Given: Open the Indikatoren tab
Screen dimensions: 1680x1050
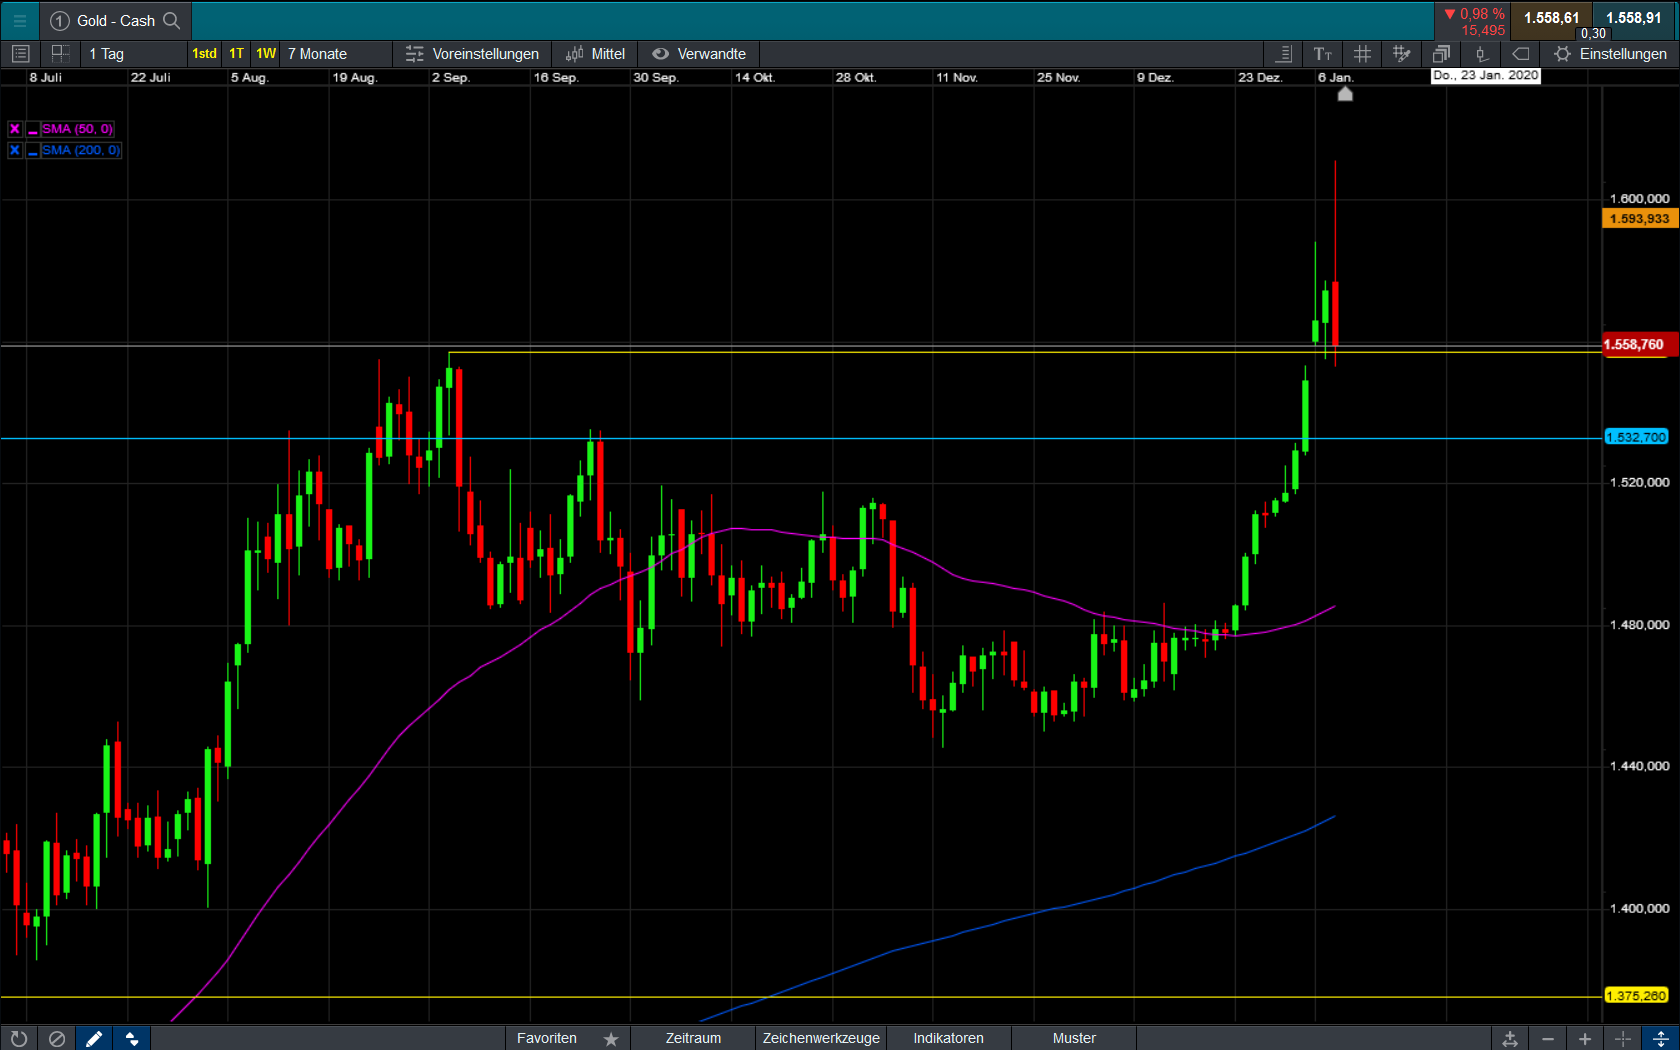Looking at the screenshot, I should [948, 1038].
